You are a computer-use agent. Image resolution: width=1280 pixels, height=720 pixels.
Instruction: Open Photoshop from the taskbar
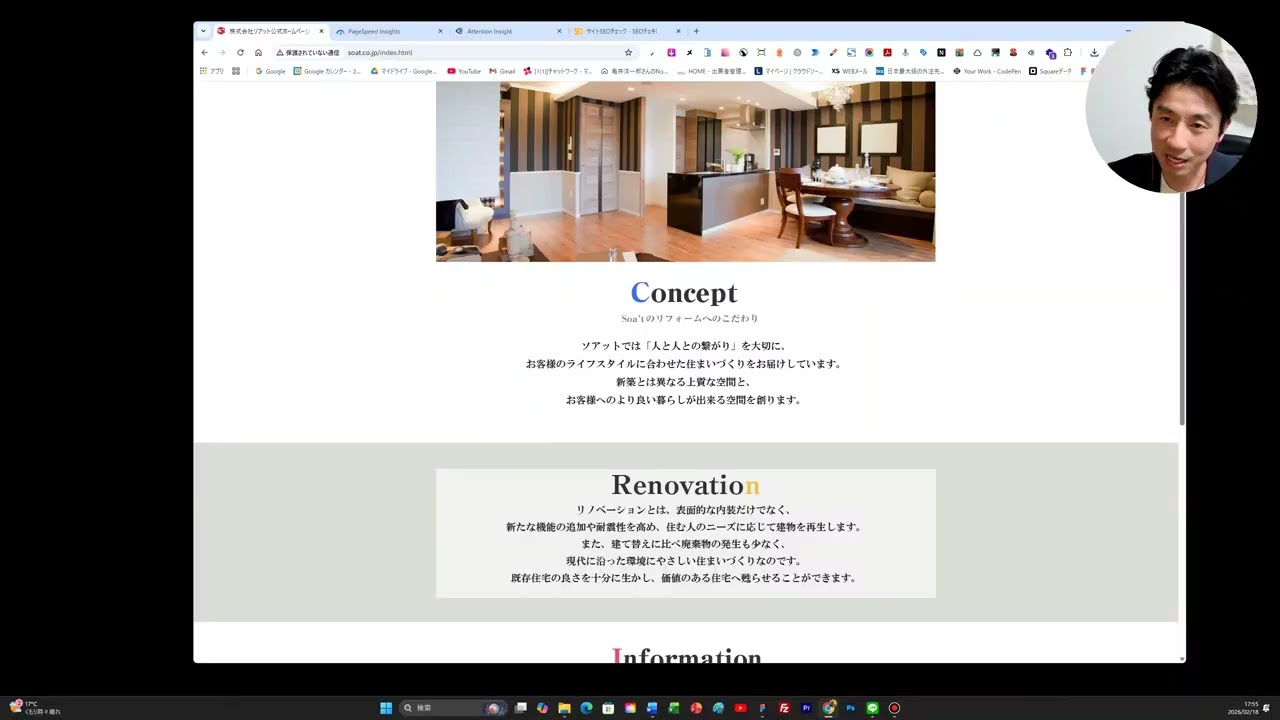(850, 708)
